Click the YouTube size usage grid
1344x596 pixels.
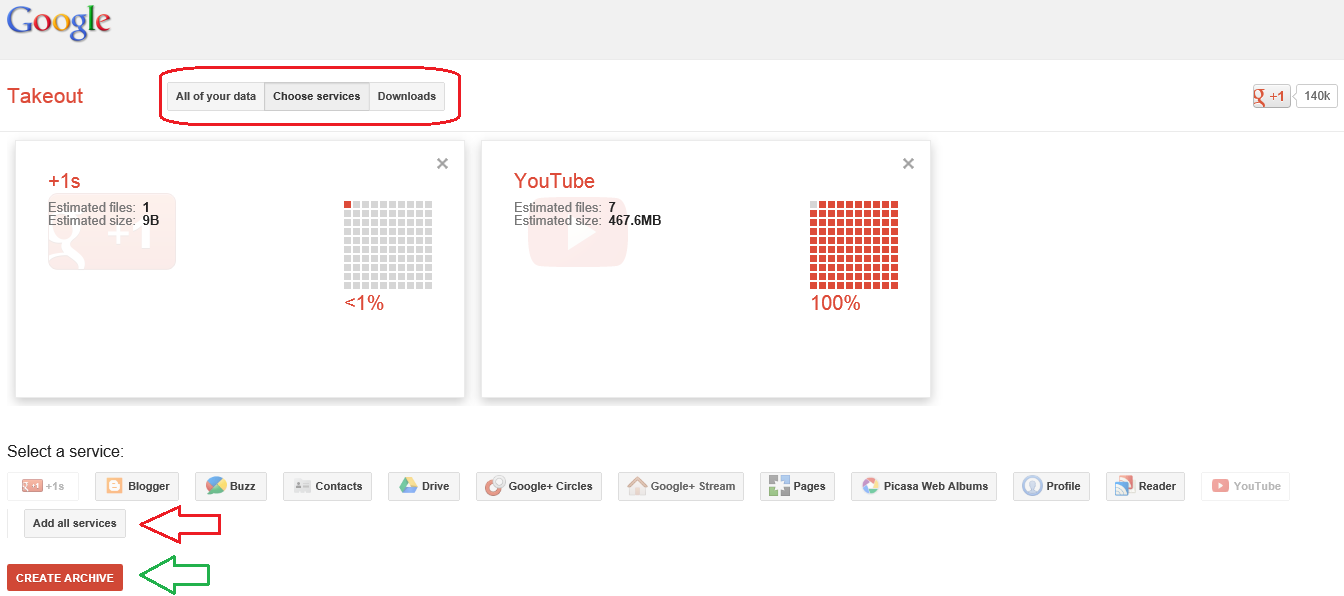854,245
